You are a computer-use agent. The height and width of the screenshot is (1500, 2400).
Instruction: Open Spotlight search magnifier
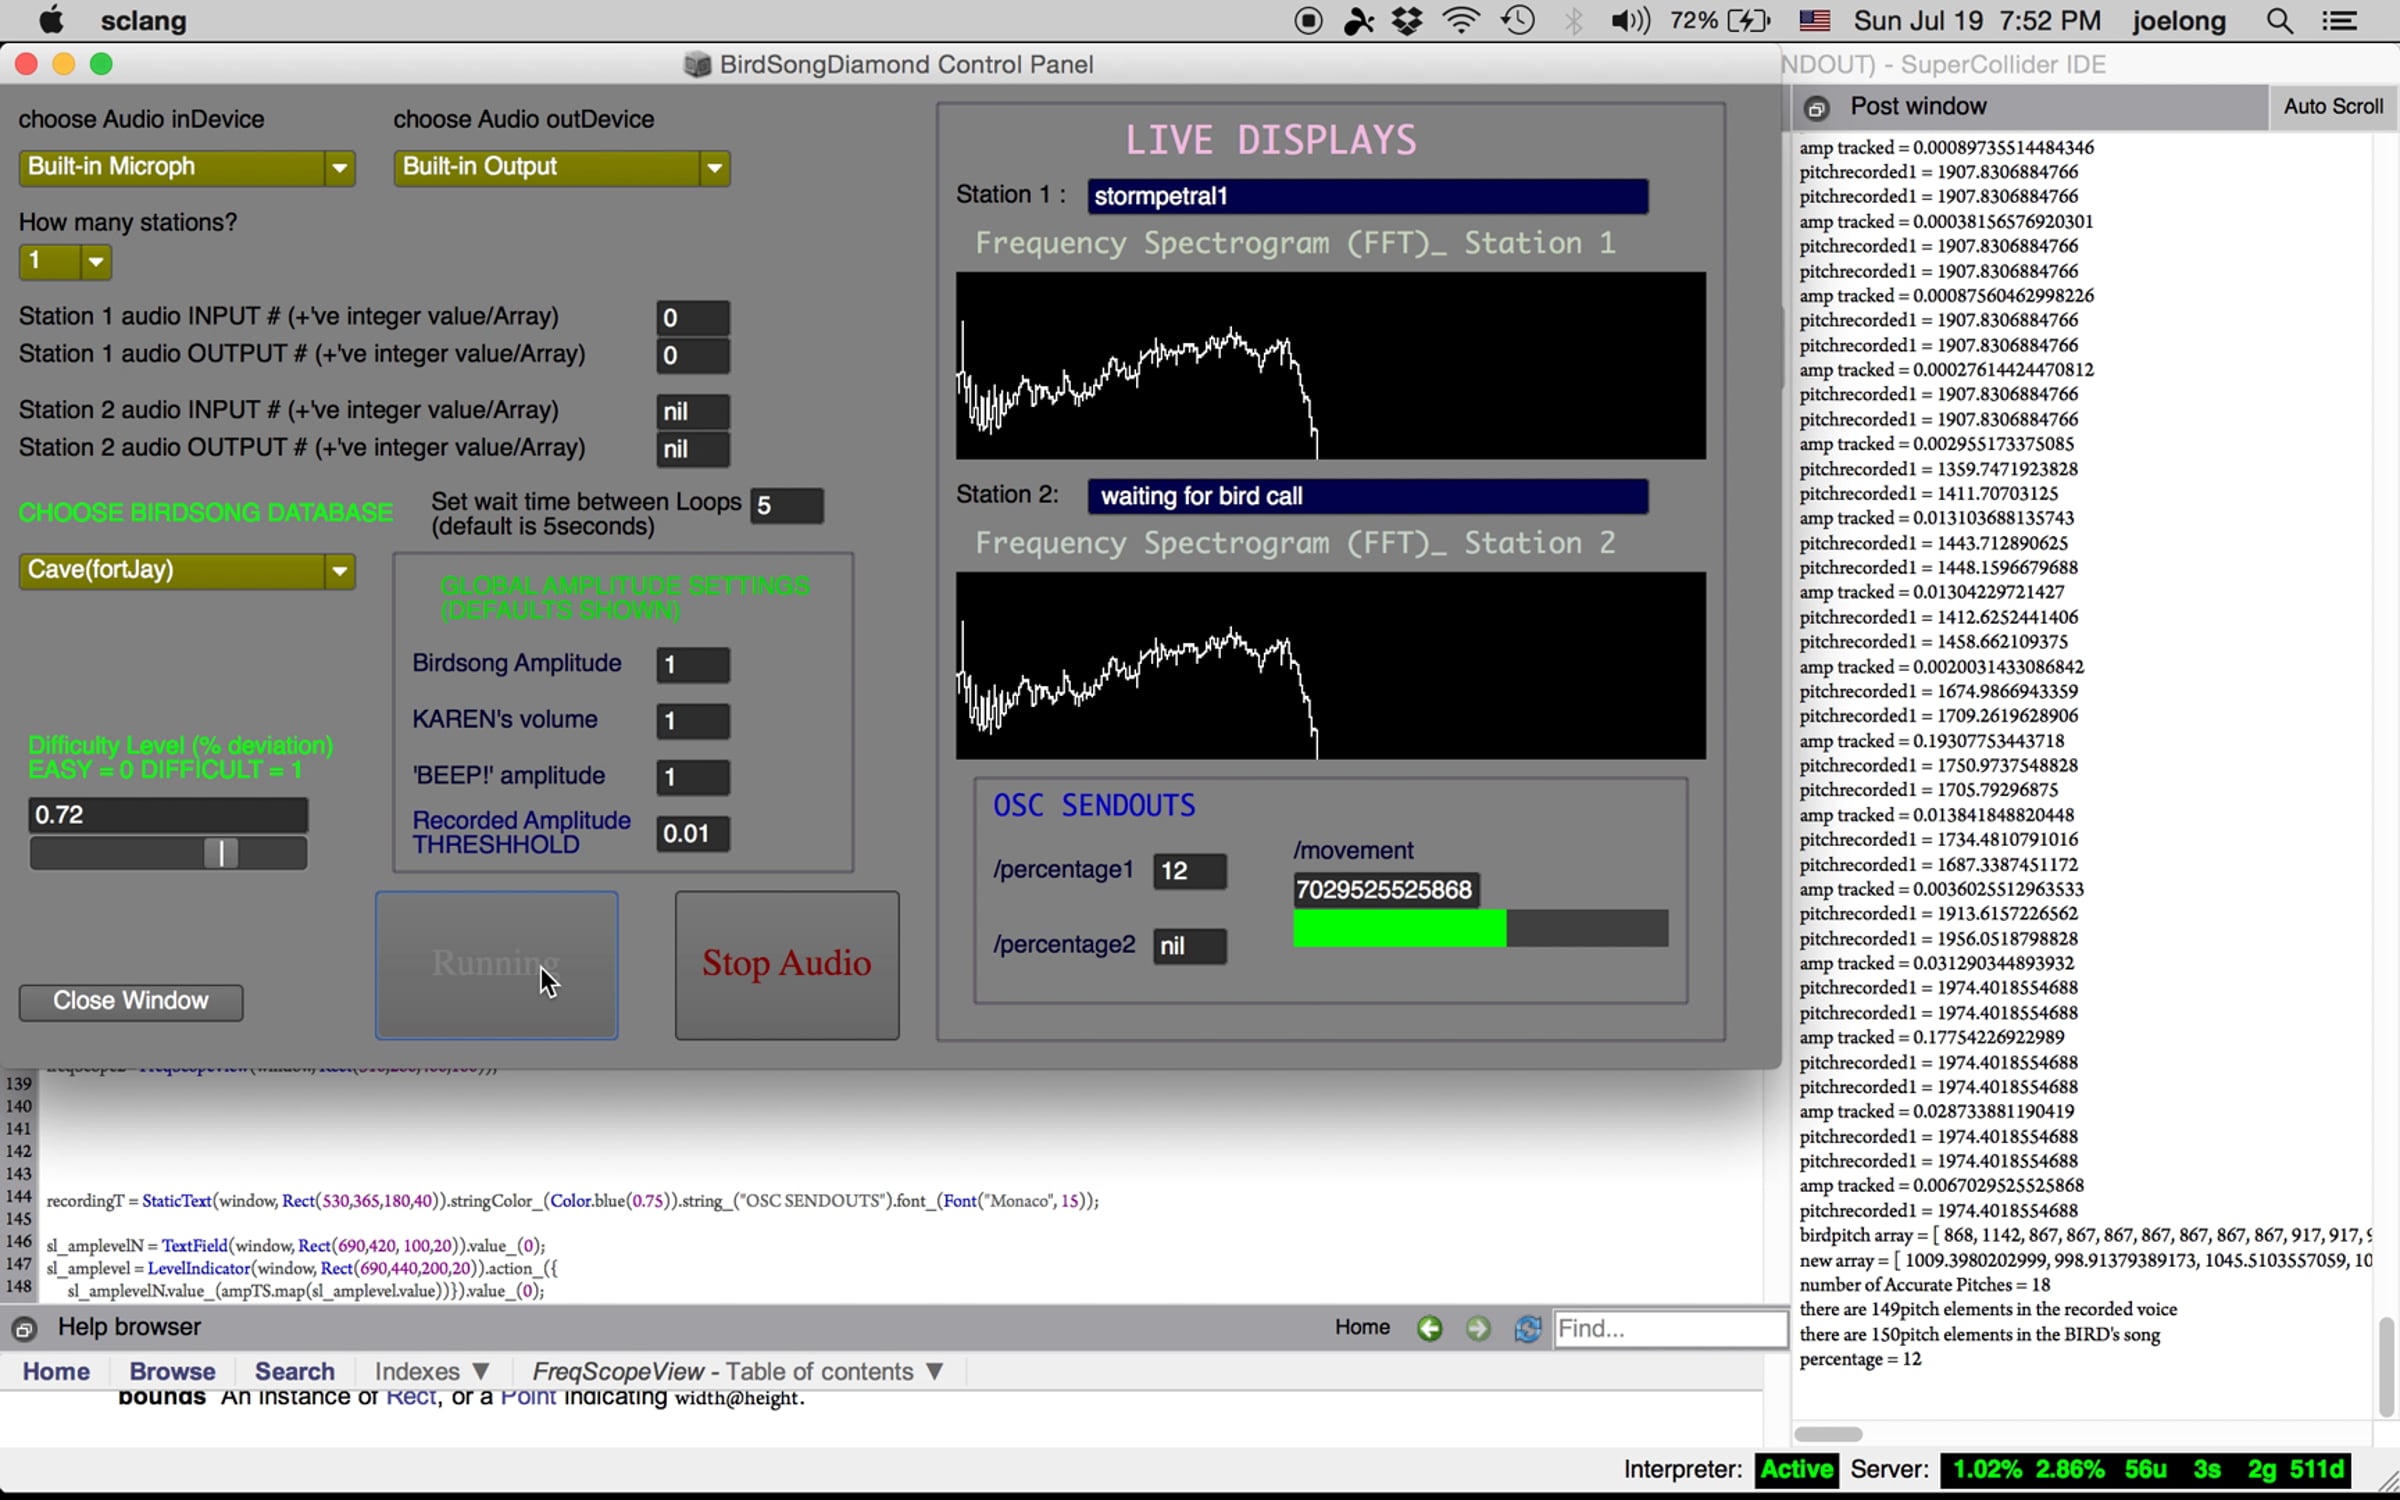point(2280,20)
